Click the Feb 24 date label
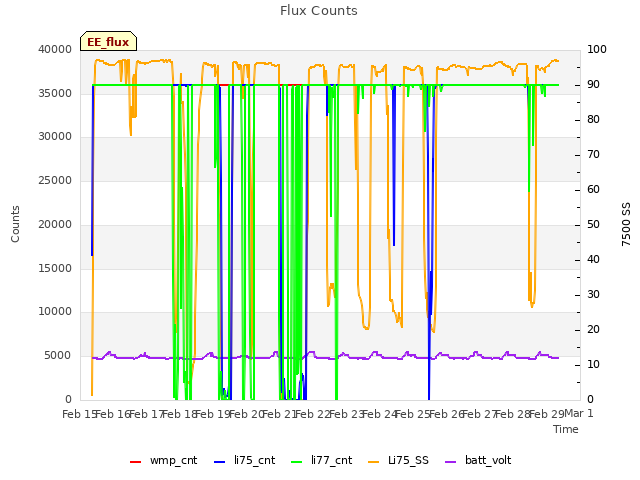 (x=380, y=414)
